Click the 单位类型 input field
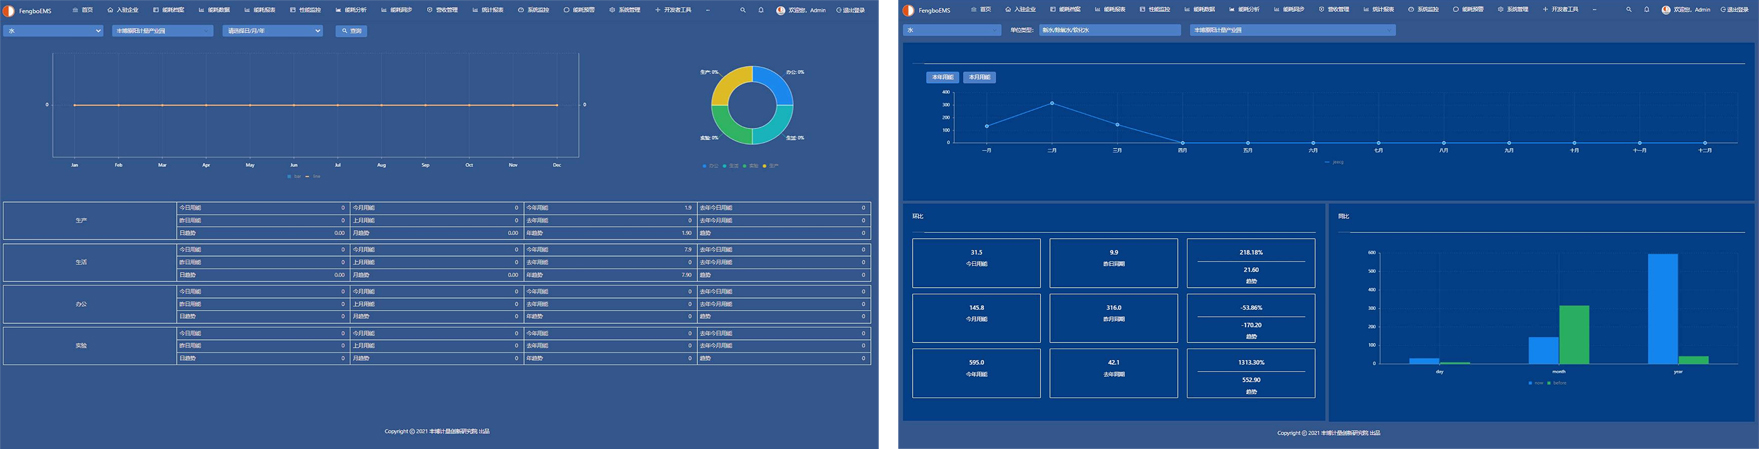 [1109, 30]
